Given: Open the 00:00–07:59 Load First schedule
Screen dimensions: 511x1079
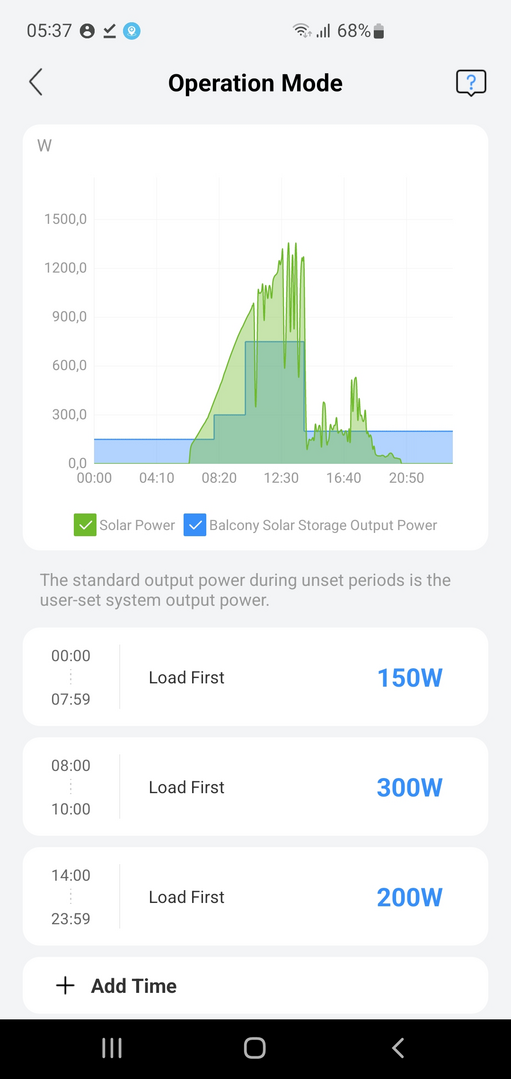Looking at the screenshot, I should pos(255,676).
